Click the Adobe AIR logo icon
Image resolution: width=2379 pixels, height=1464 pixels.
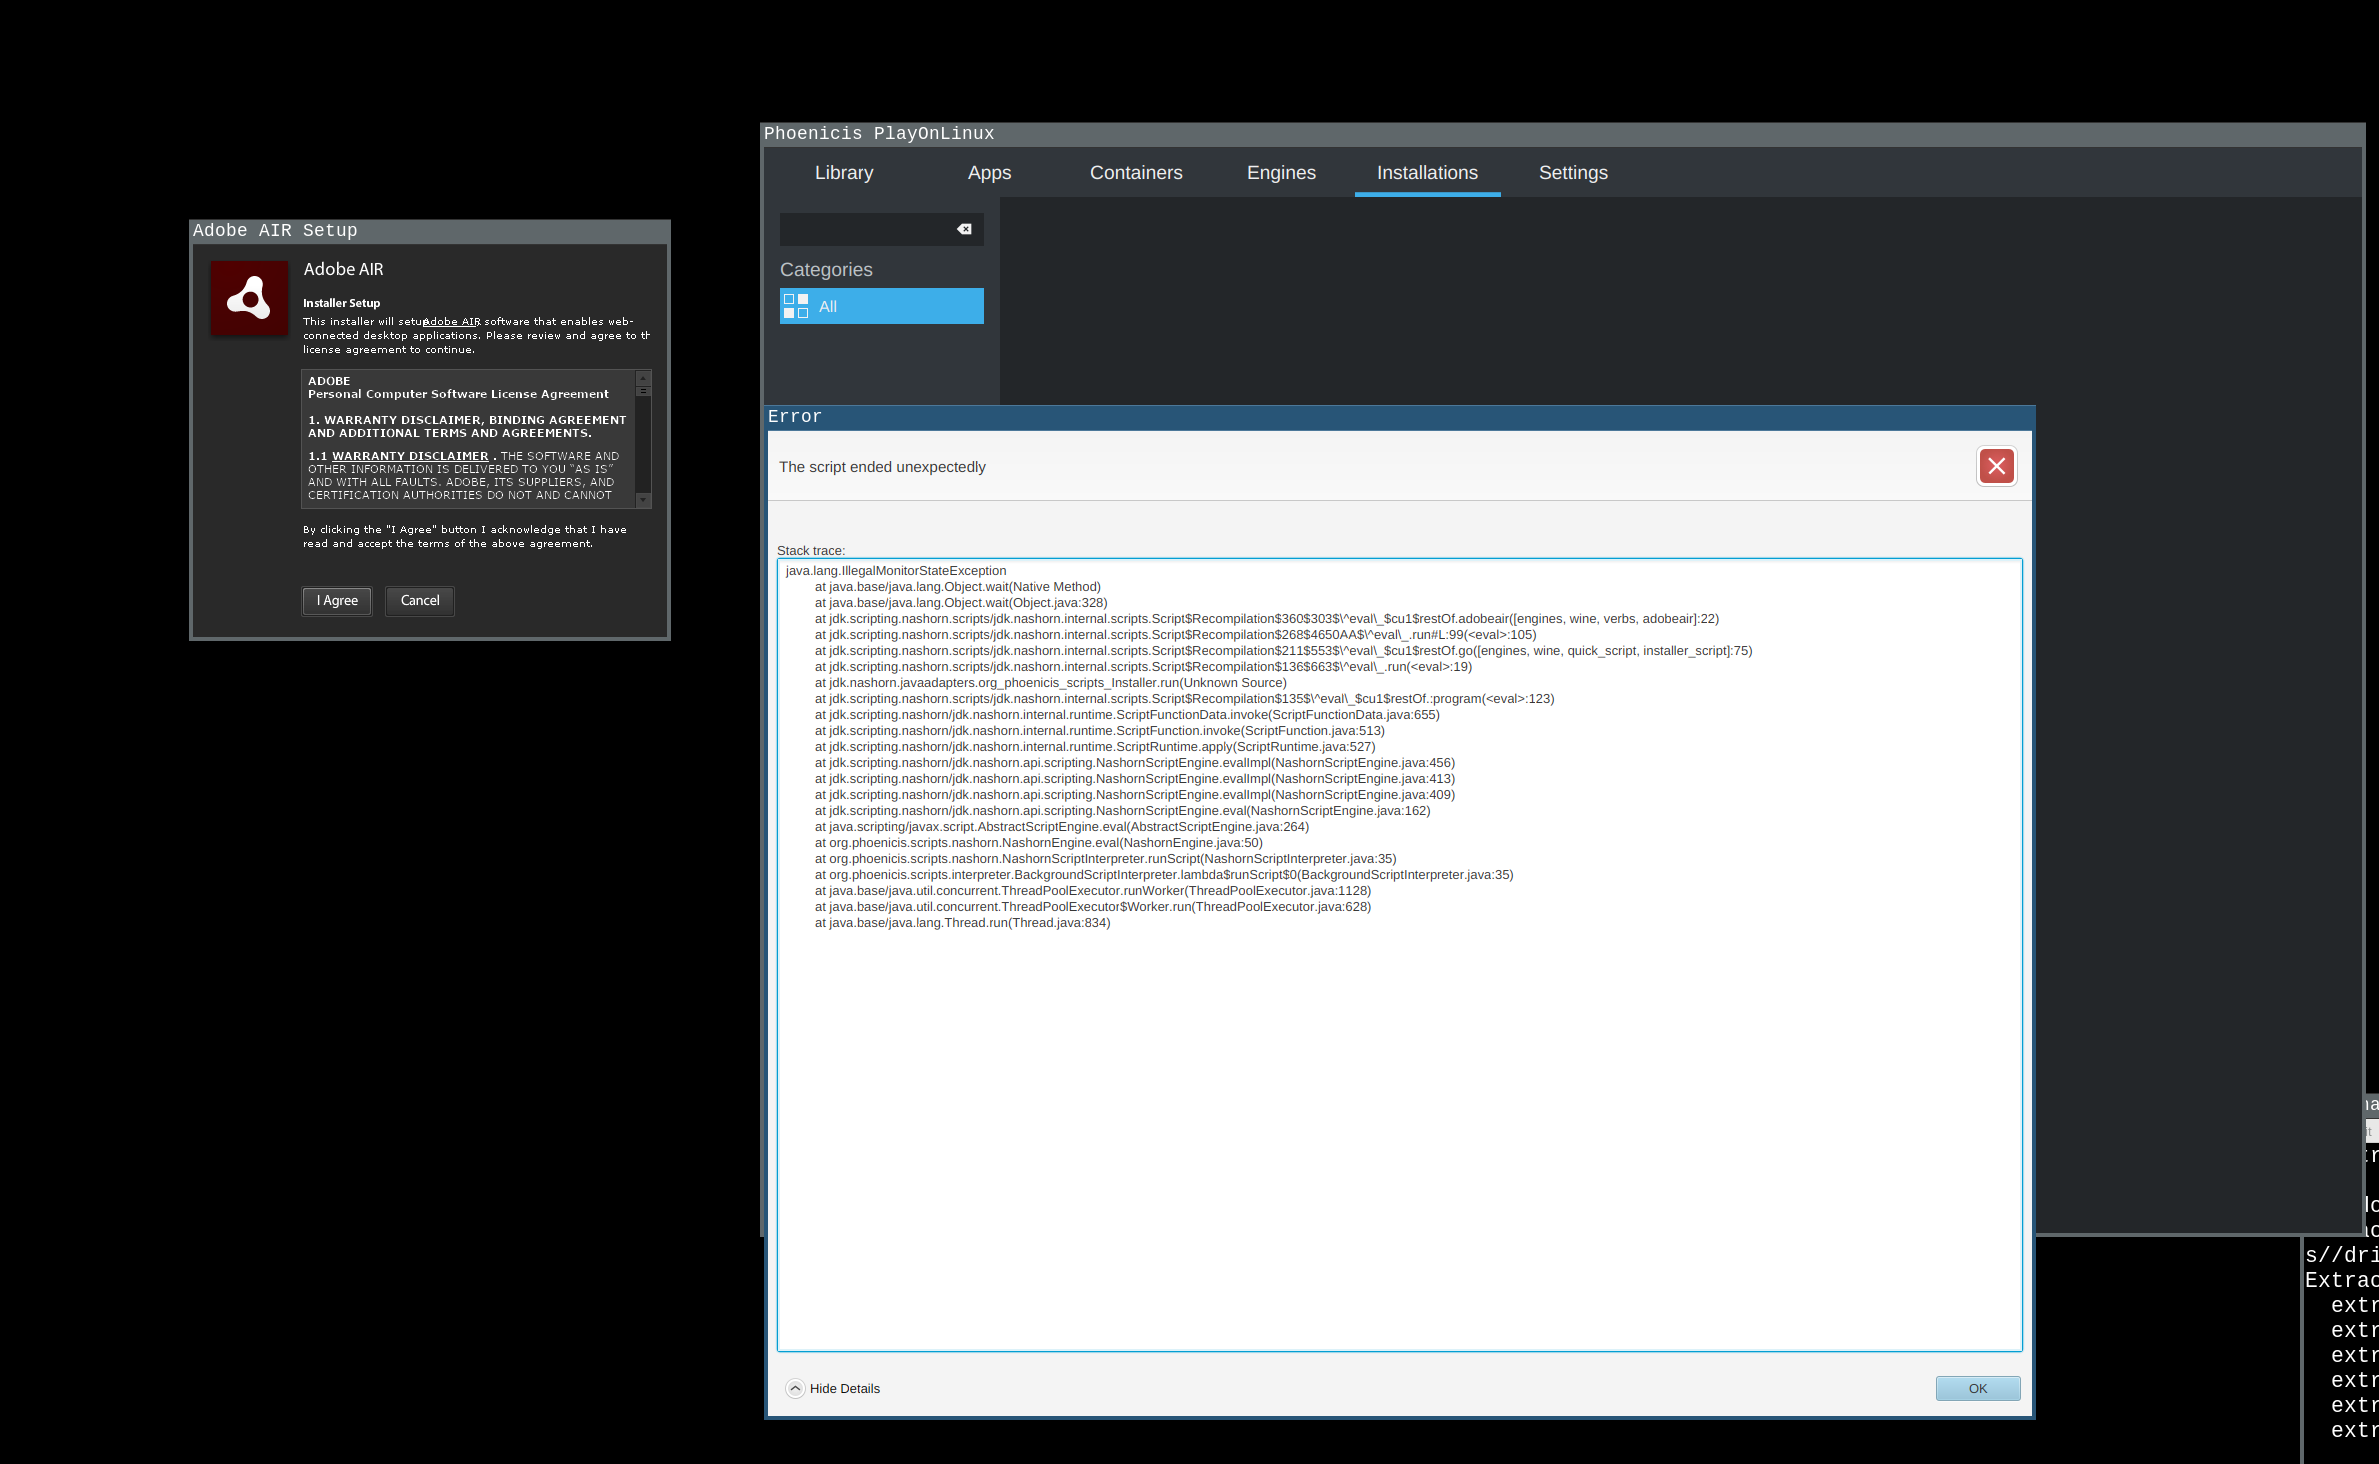click(249, 298)
